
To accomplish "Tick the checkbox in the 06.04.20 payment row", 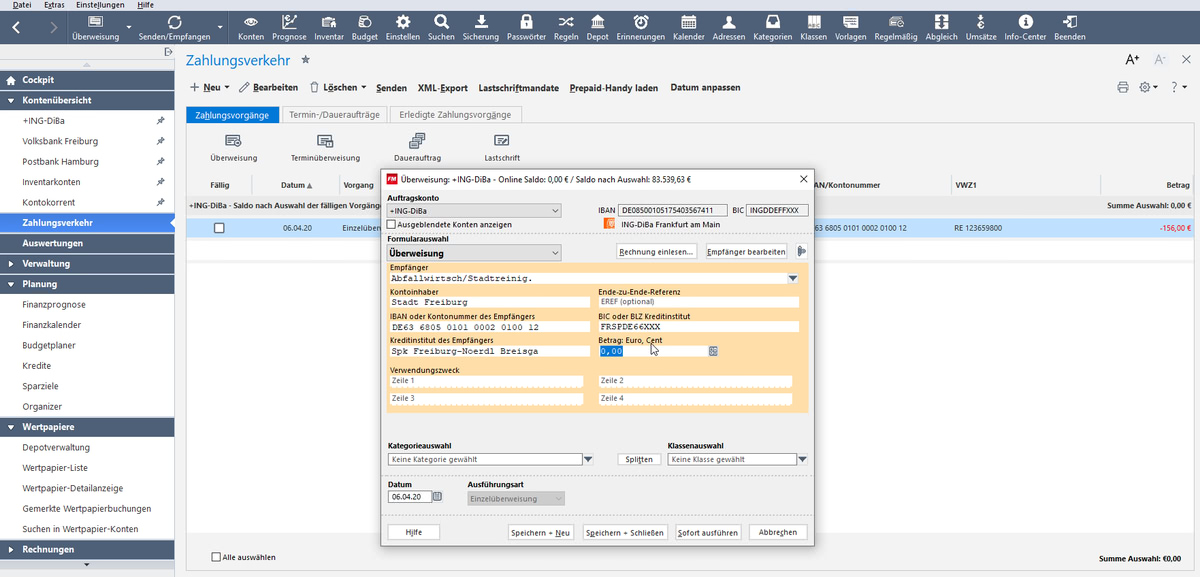I will [219, 228].
